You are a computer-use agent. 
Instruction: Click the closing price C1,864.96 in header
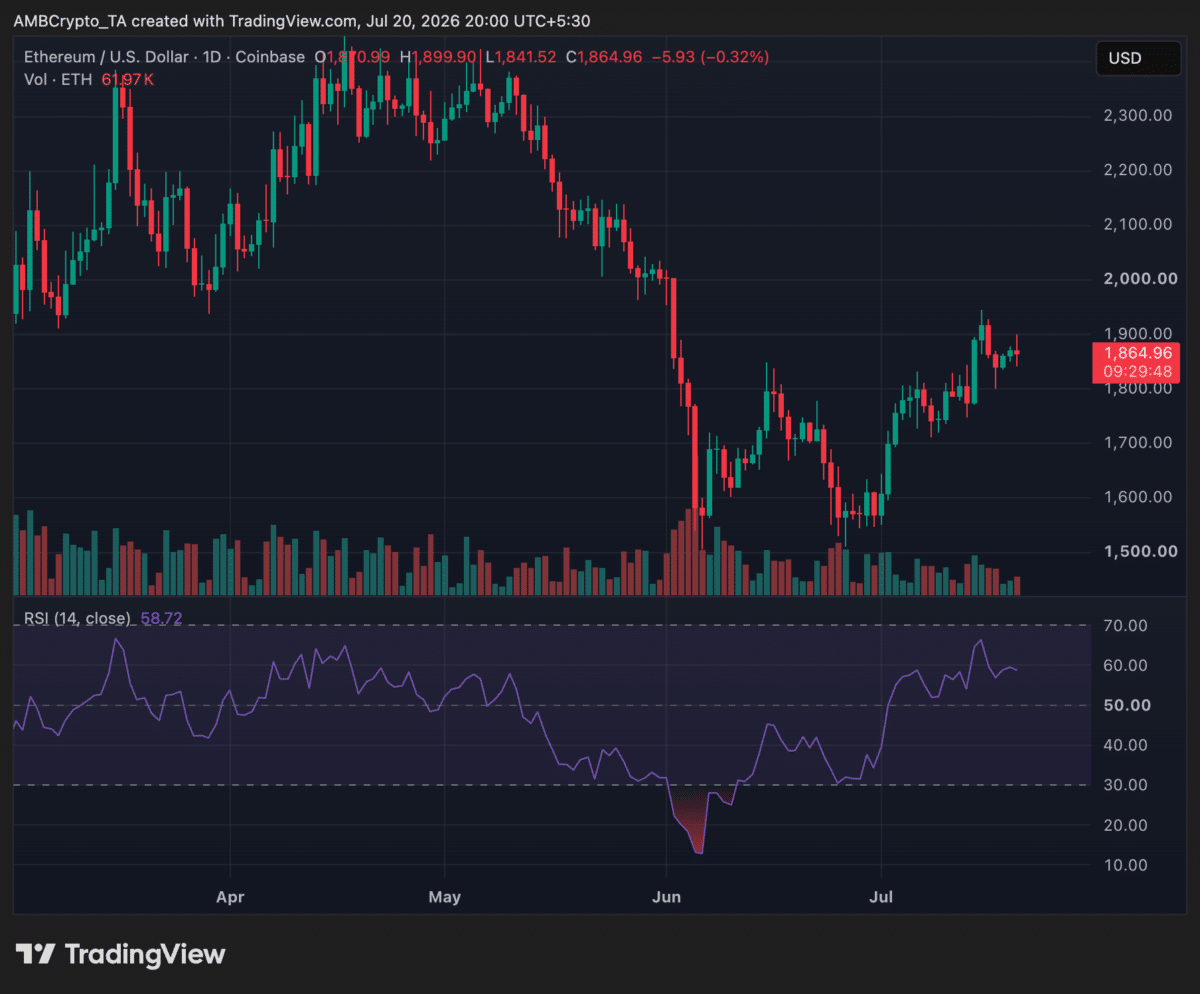[x=604, y=57]
